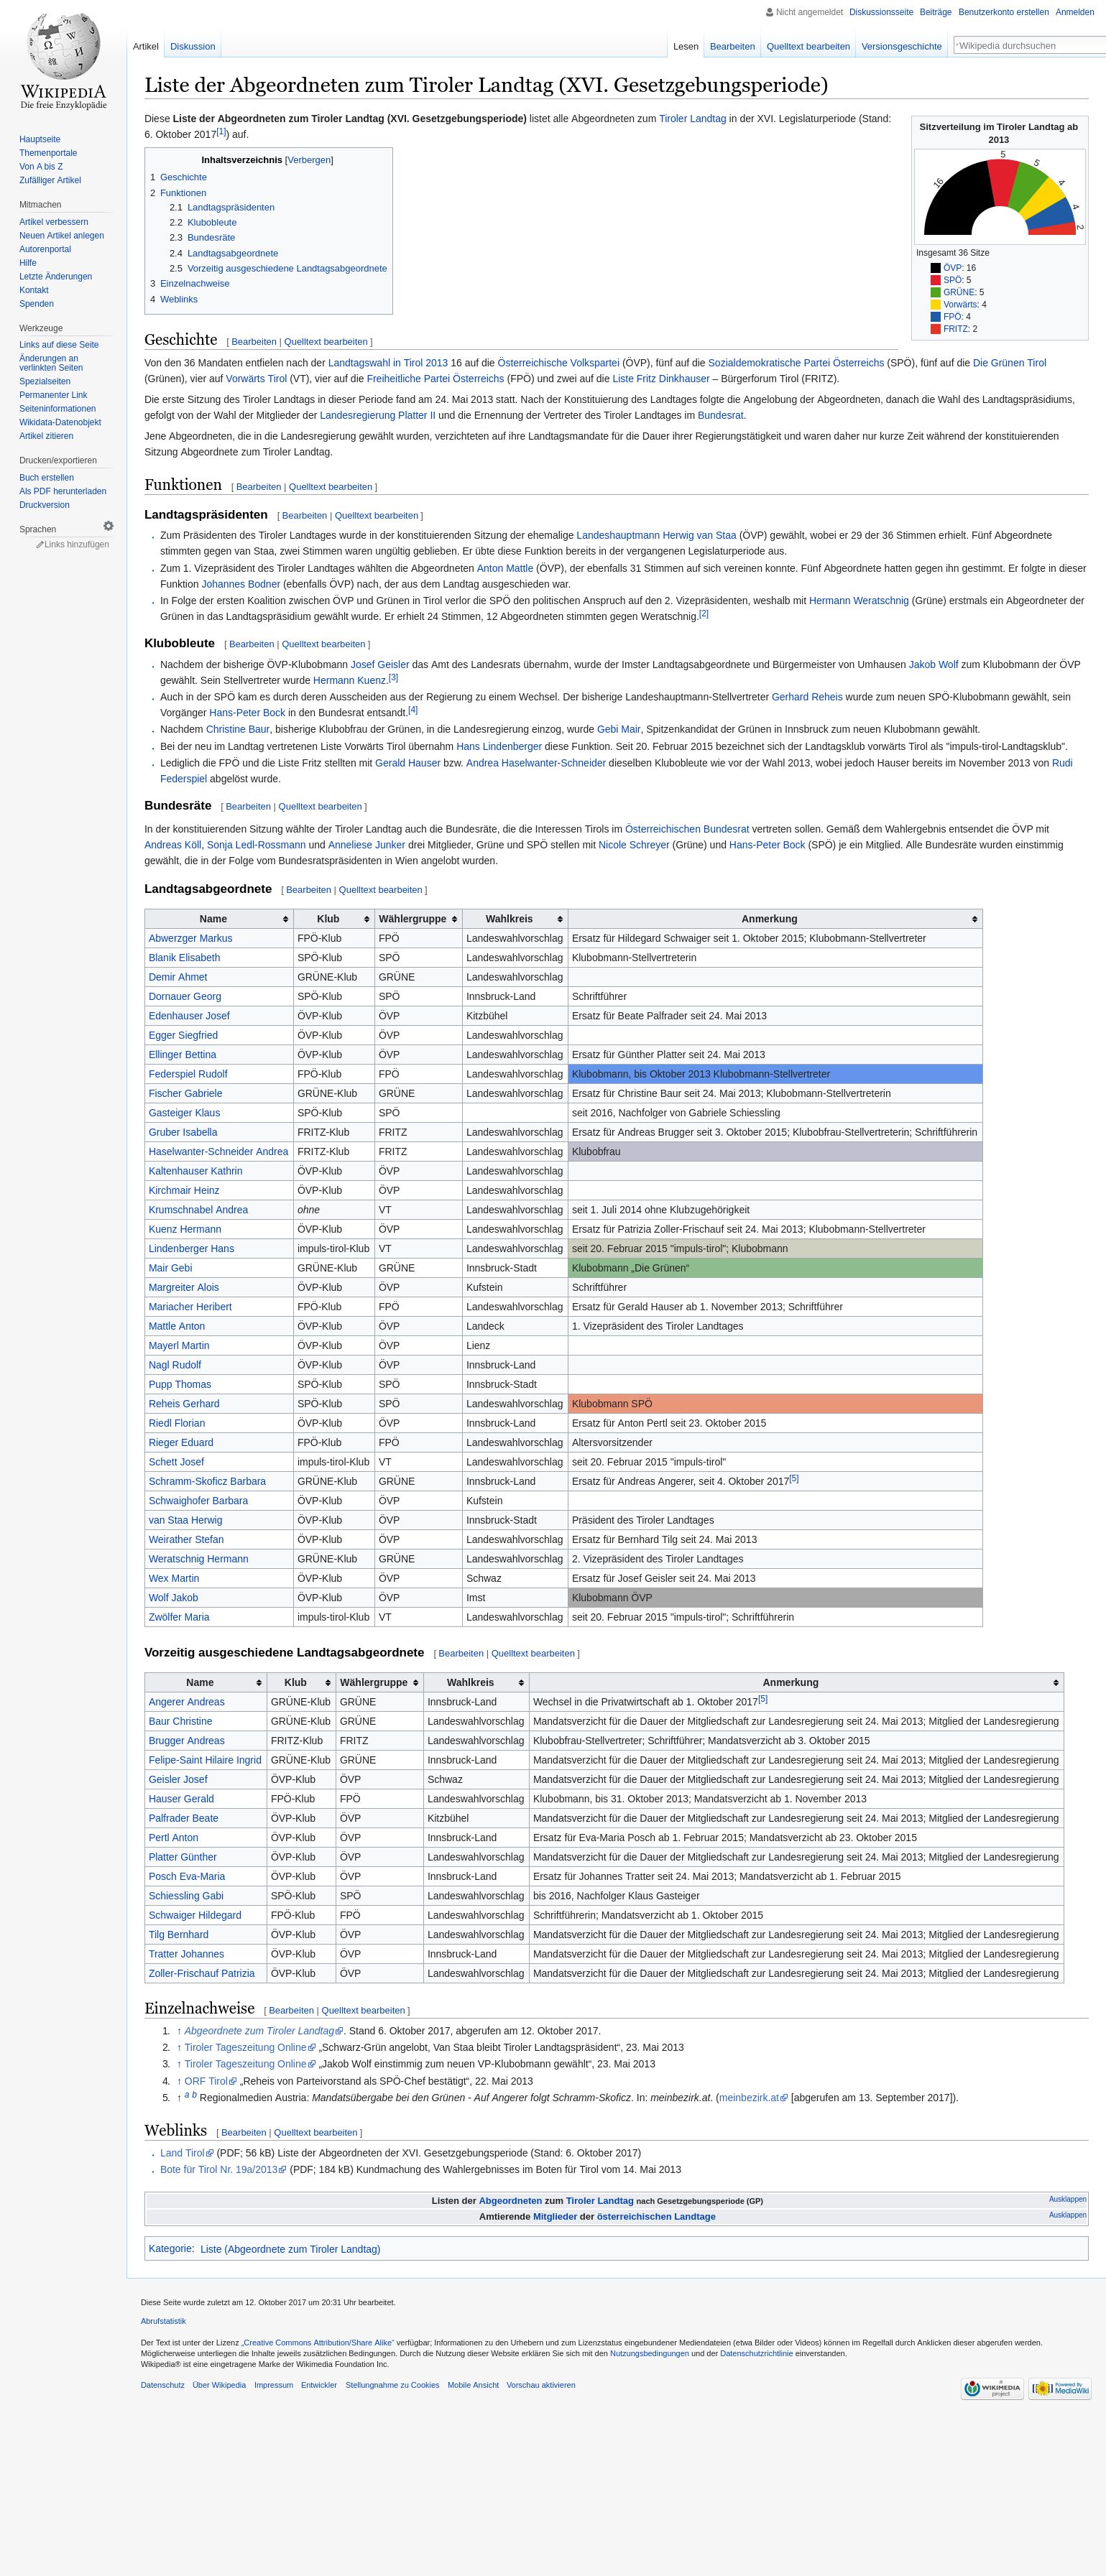Open Abrufstatistik footer link
The image size is (1106, 2576).
pos(163,2321)
